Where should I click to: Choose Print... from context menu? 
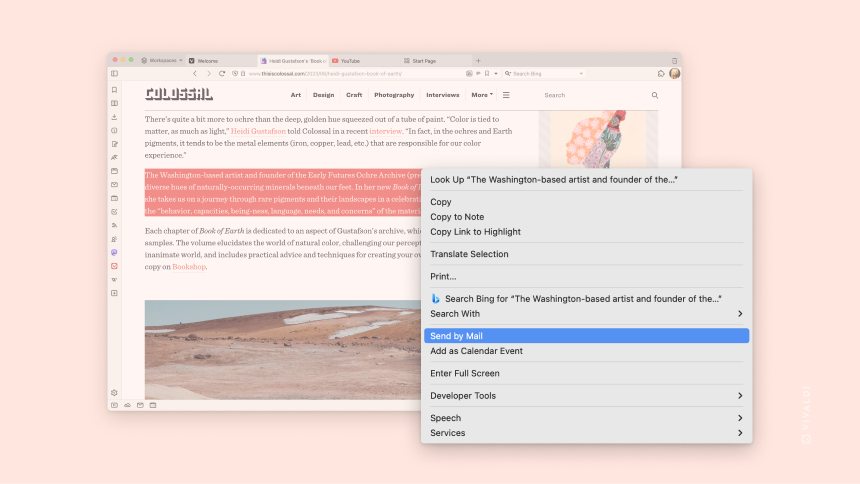586,277
